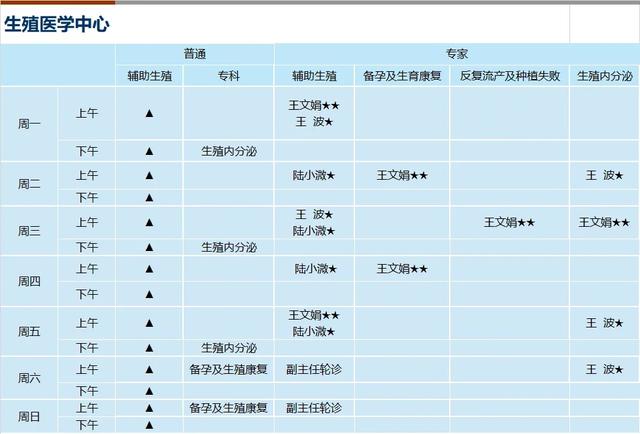Select the 普通 column group header
The image size is (640, 434).
tap(195, 54)
